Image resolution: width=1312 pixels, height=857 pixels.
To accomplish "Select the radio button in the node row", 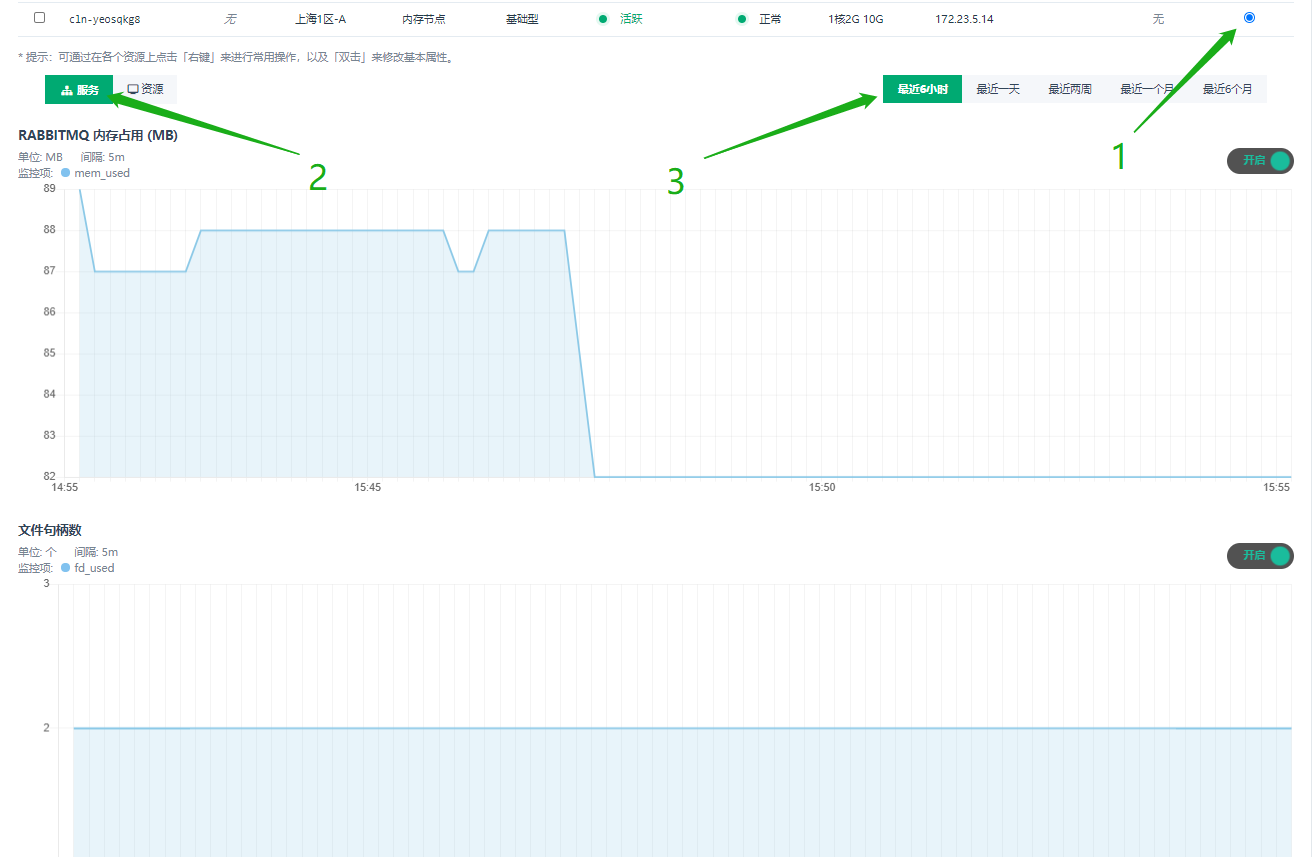I will tap(1249, 17).
